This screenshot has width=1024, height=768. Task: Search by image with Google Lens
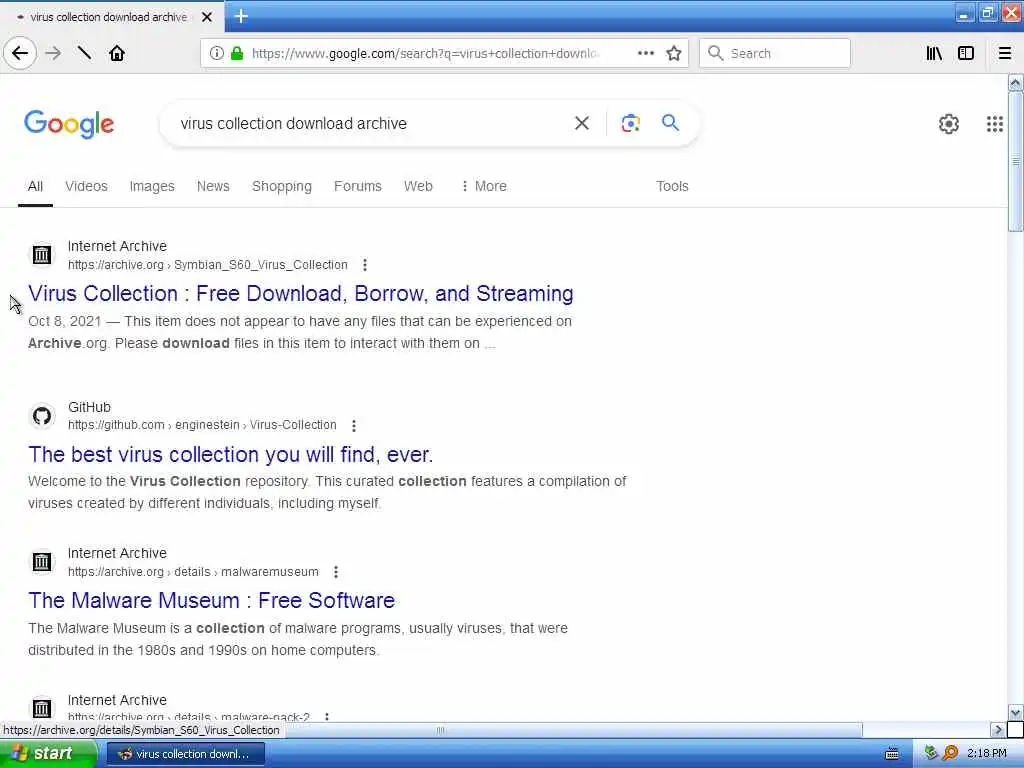(x=630, y=123)
